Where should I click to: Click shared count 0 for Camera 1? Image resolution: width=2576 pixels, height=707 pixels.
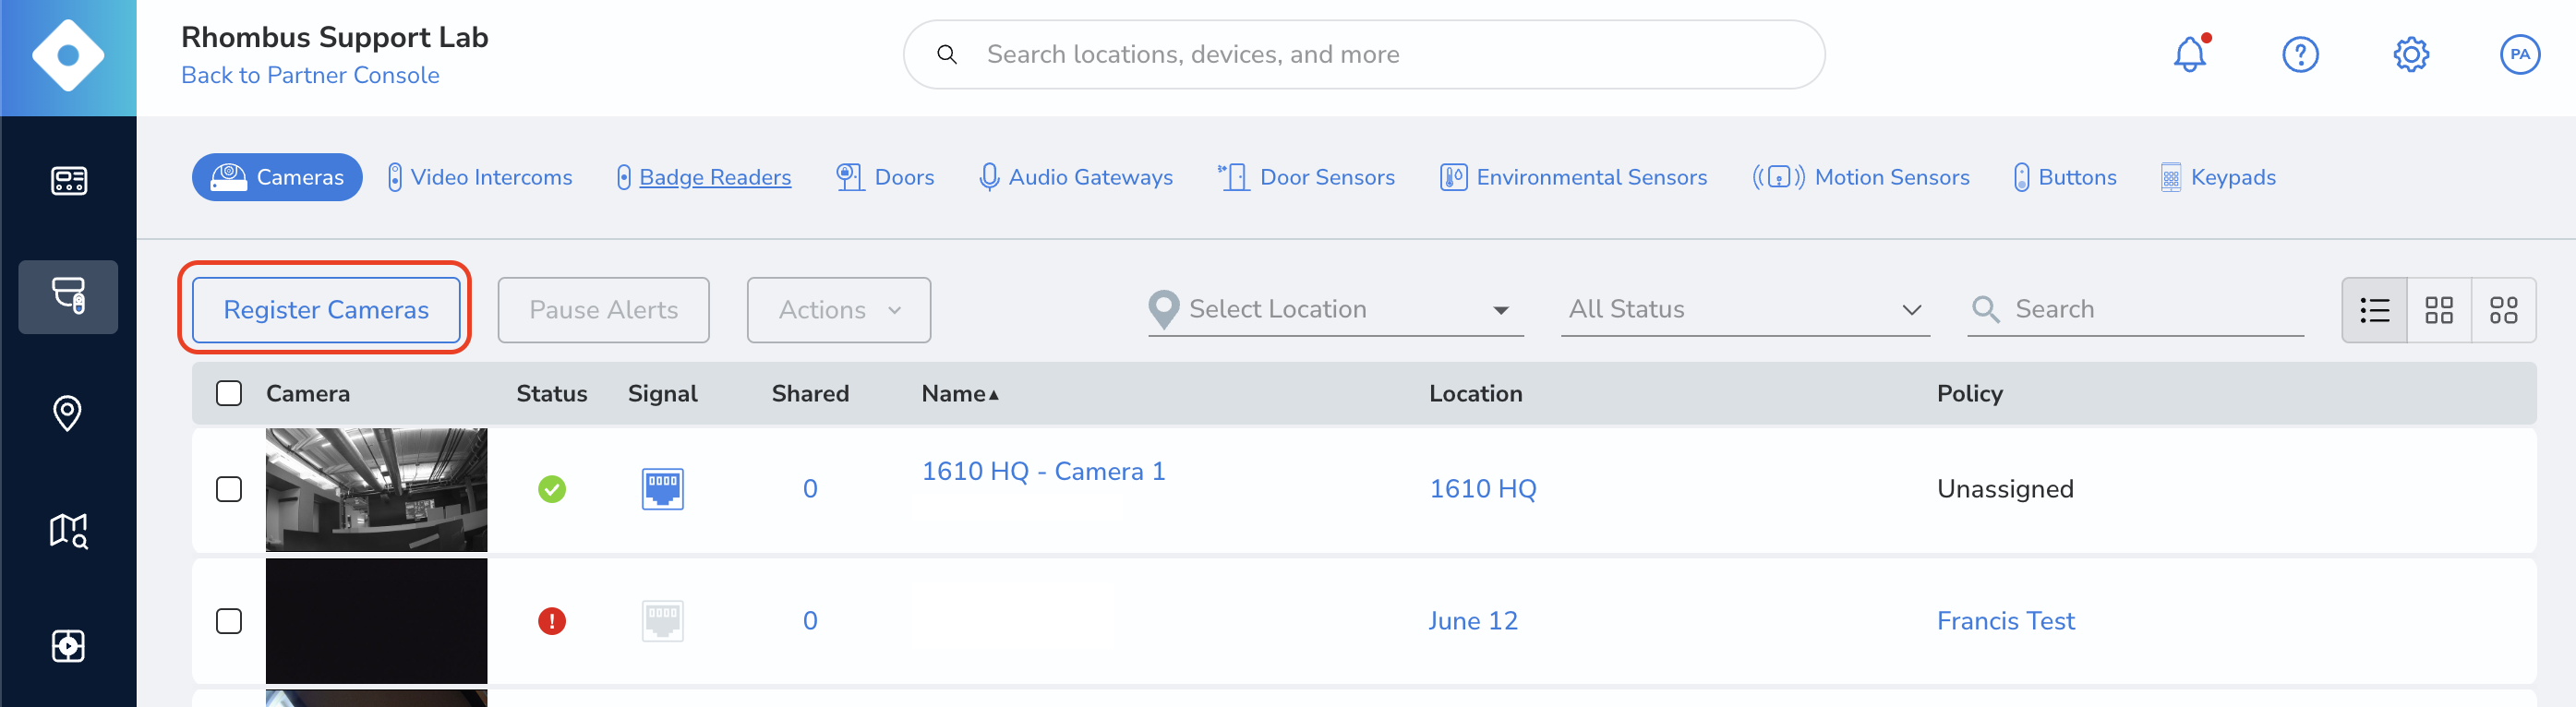pos(810,489)
